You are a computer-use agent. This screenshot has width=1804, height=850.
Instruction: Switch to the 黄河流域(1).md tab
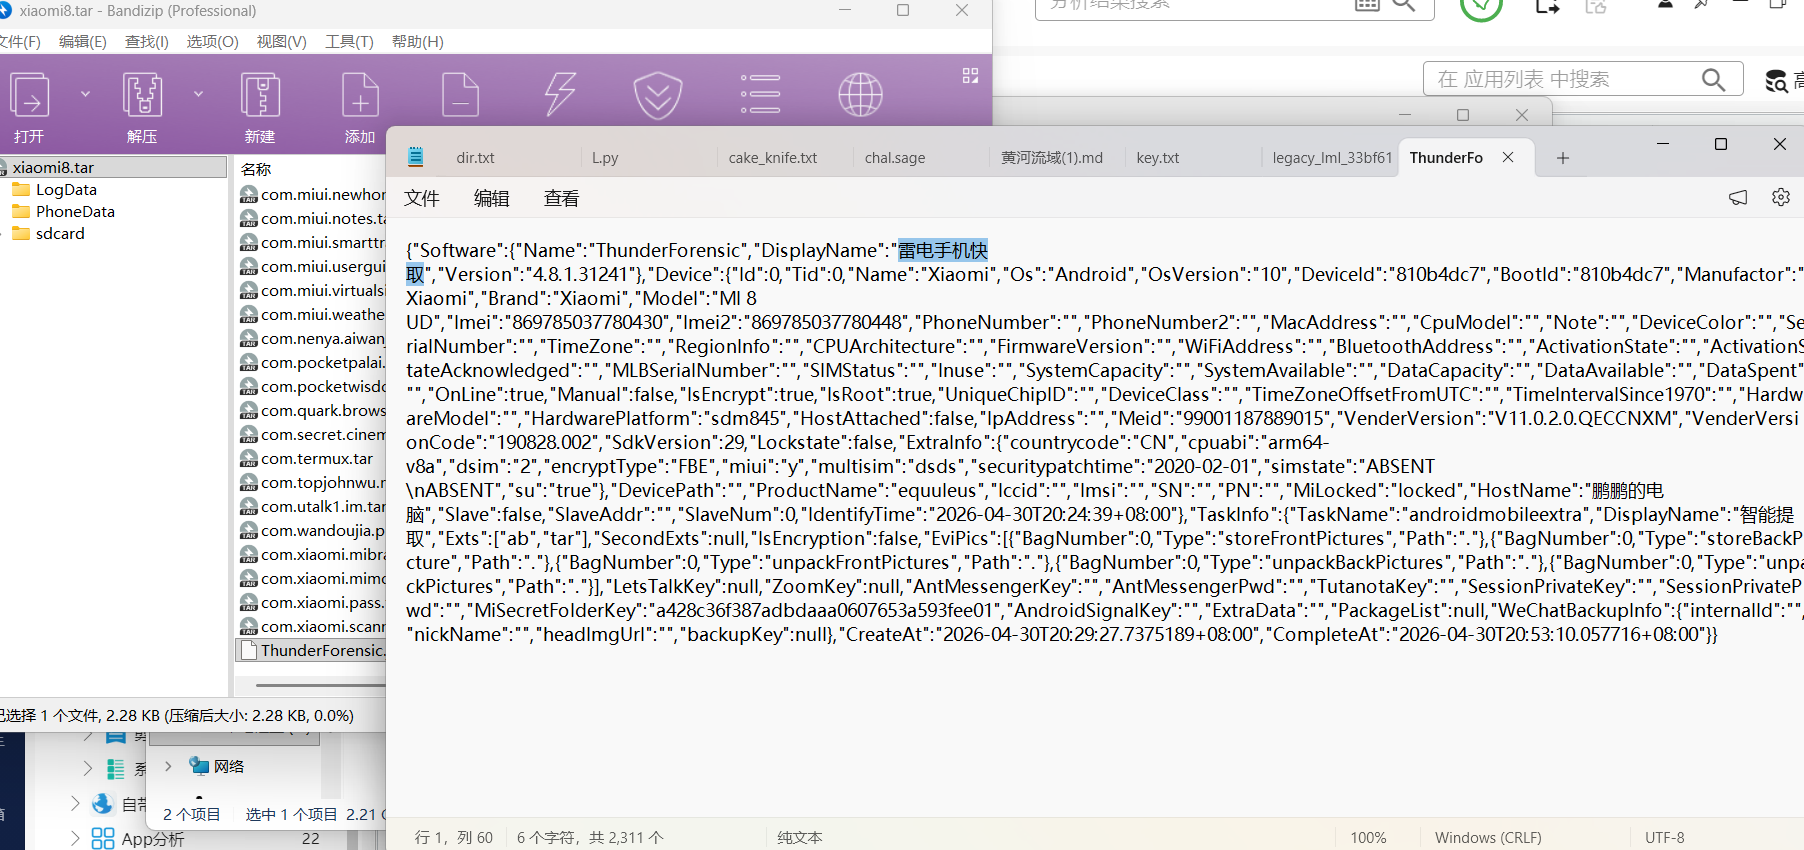1052,158
